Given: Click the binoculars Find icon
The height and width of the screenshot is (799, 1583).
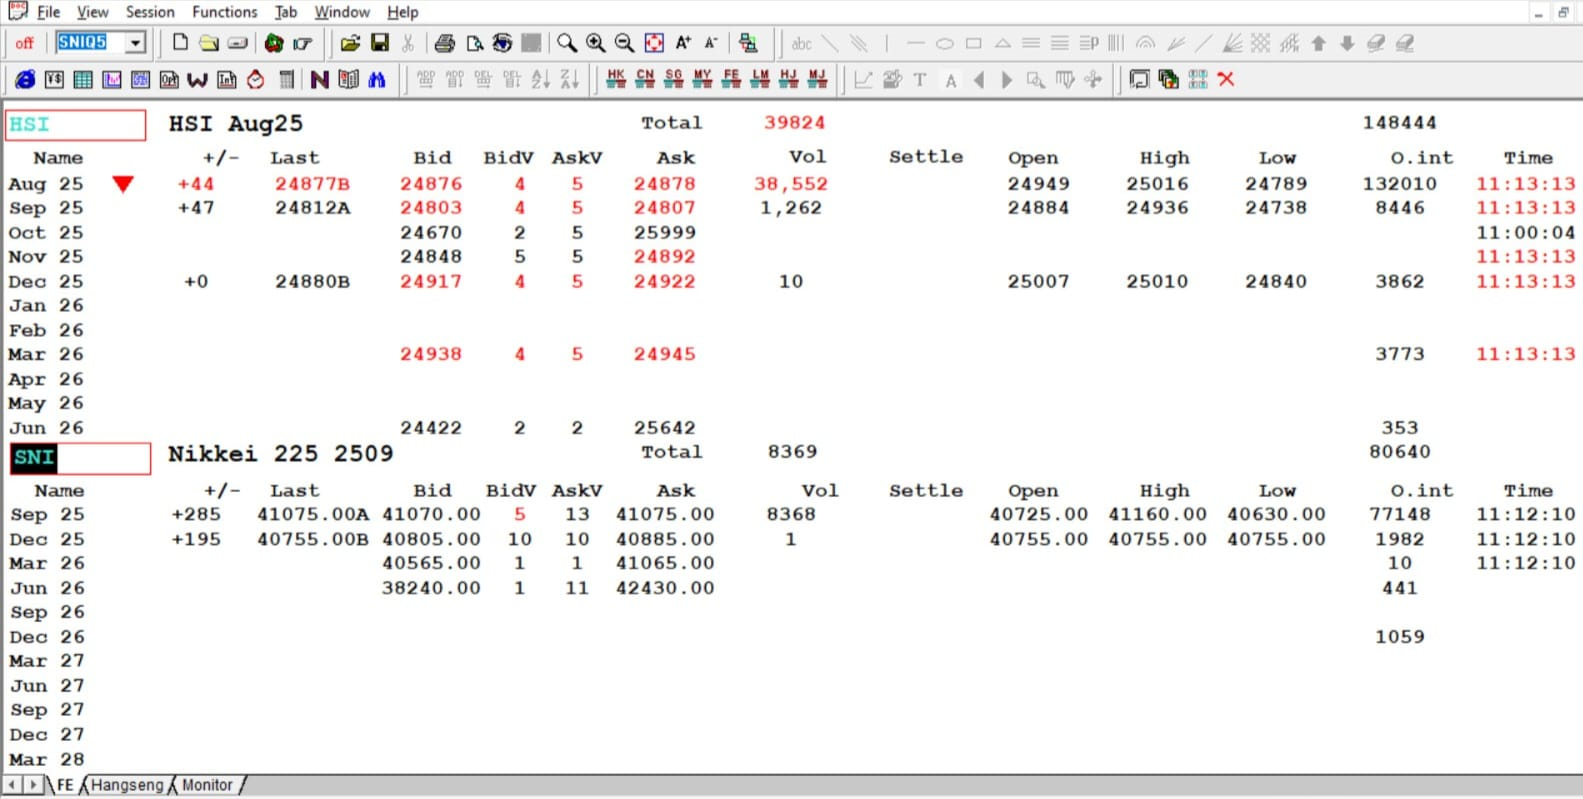Looking at the screenshot, I should [377, 79].
